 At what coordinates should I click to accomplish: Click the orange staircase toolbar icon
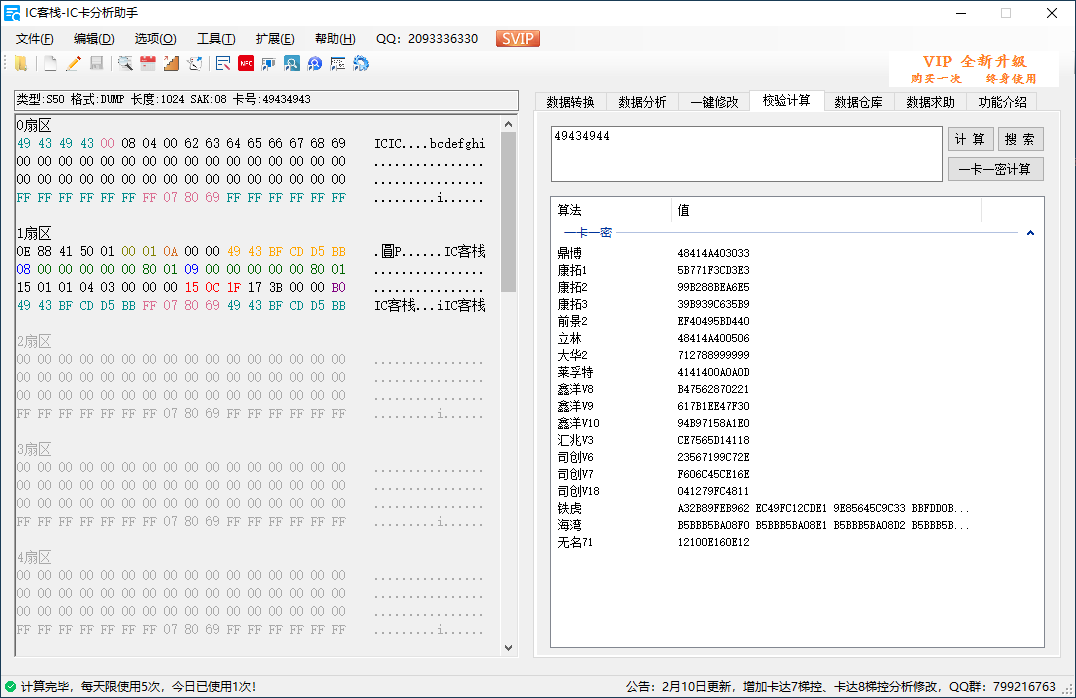pos(171,64)
